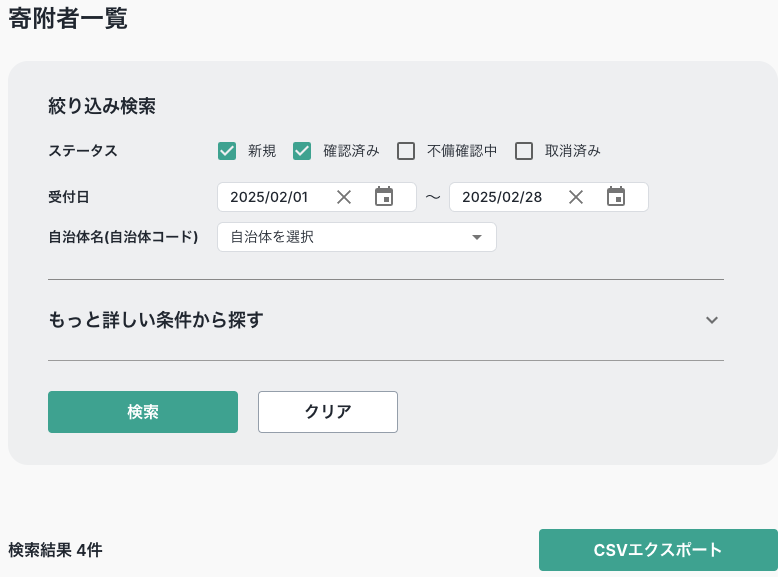Focus the end date field showing 2025/02/28

coord(502,197)
